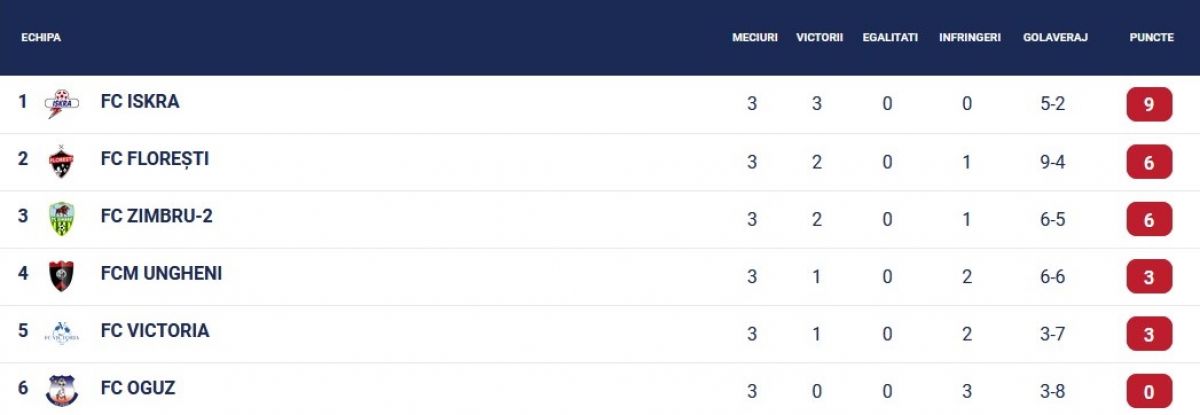Click the MECIURI column header
1200x415 pixels.
755,37
